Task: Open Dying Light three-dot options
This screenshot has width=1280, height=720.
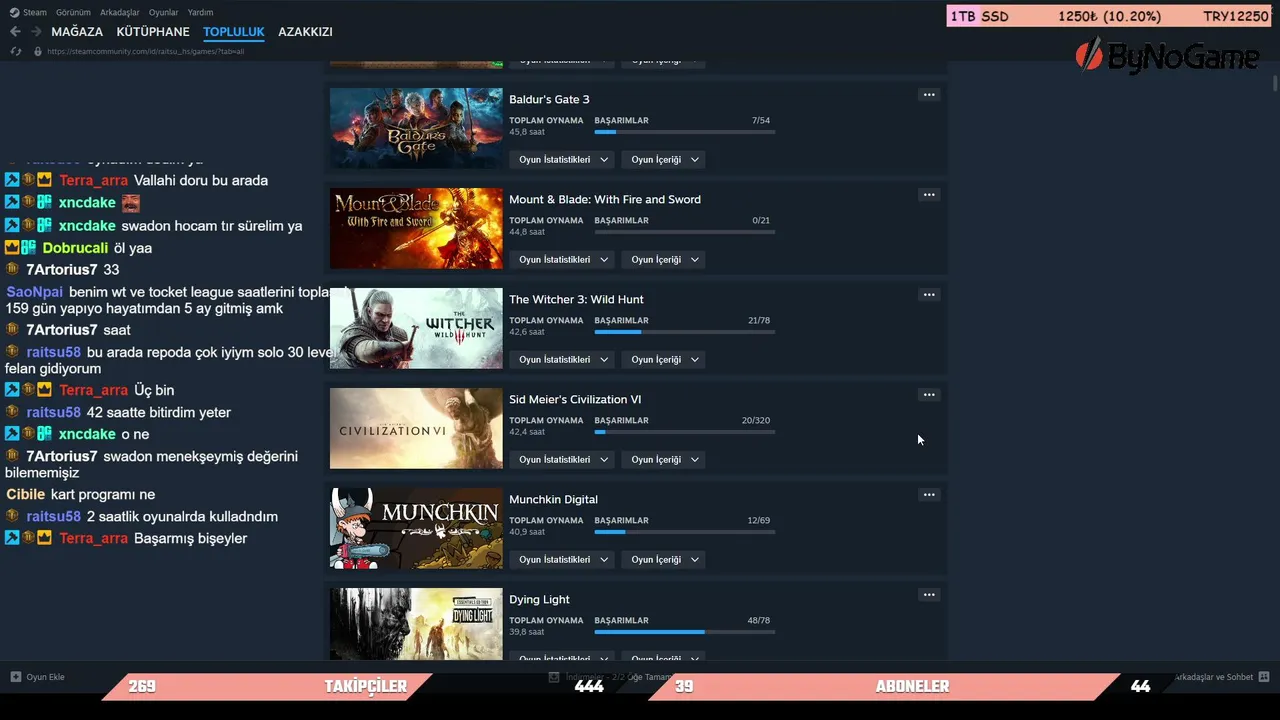Action: [x=929, y=595]
